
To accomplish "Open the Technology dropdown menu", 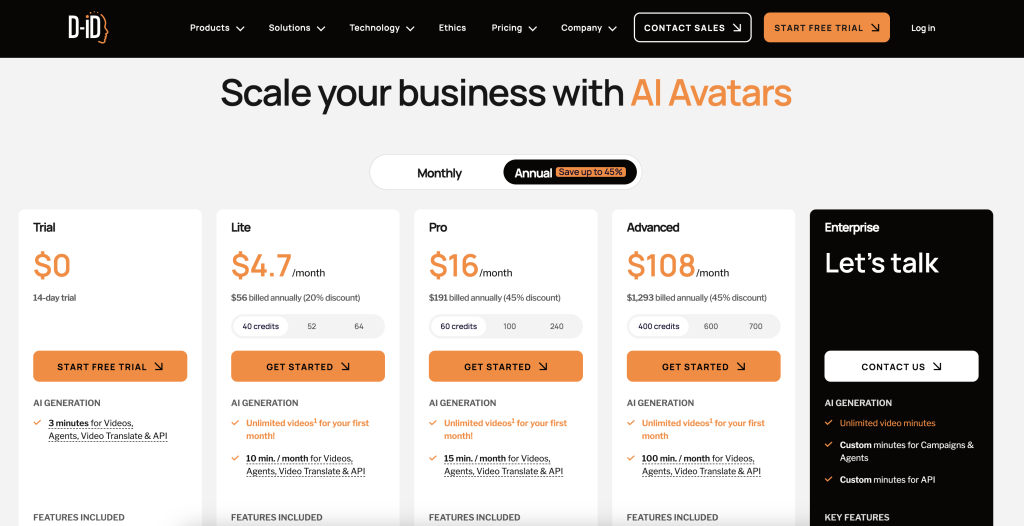I will 381,28.
